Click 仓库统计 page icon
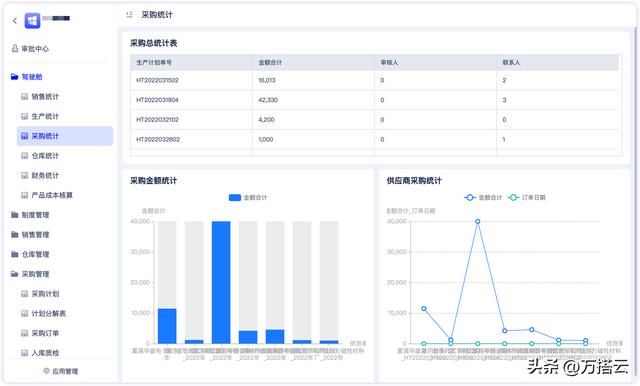The height and width of the screenshot is (386, 640). [x=24, y=156]
